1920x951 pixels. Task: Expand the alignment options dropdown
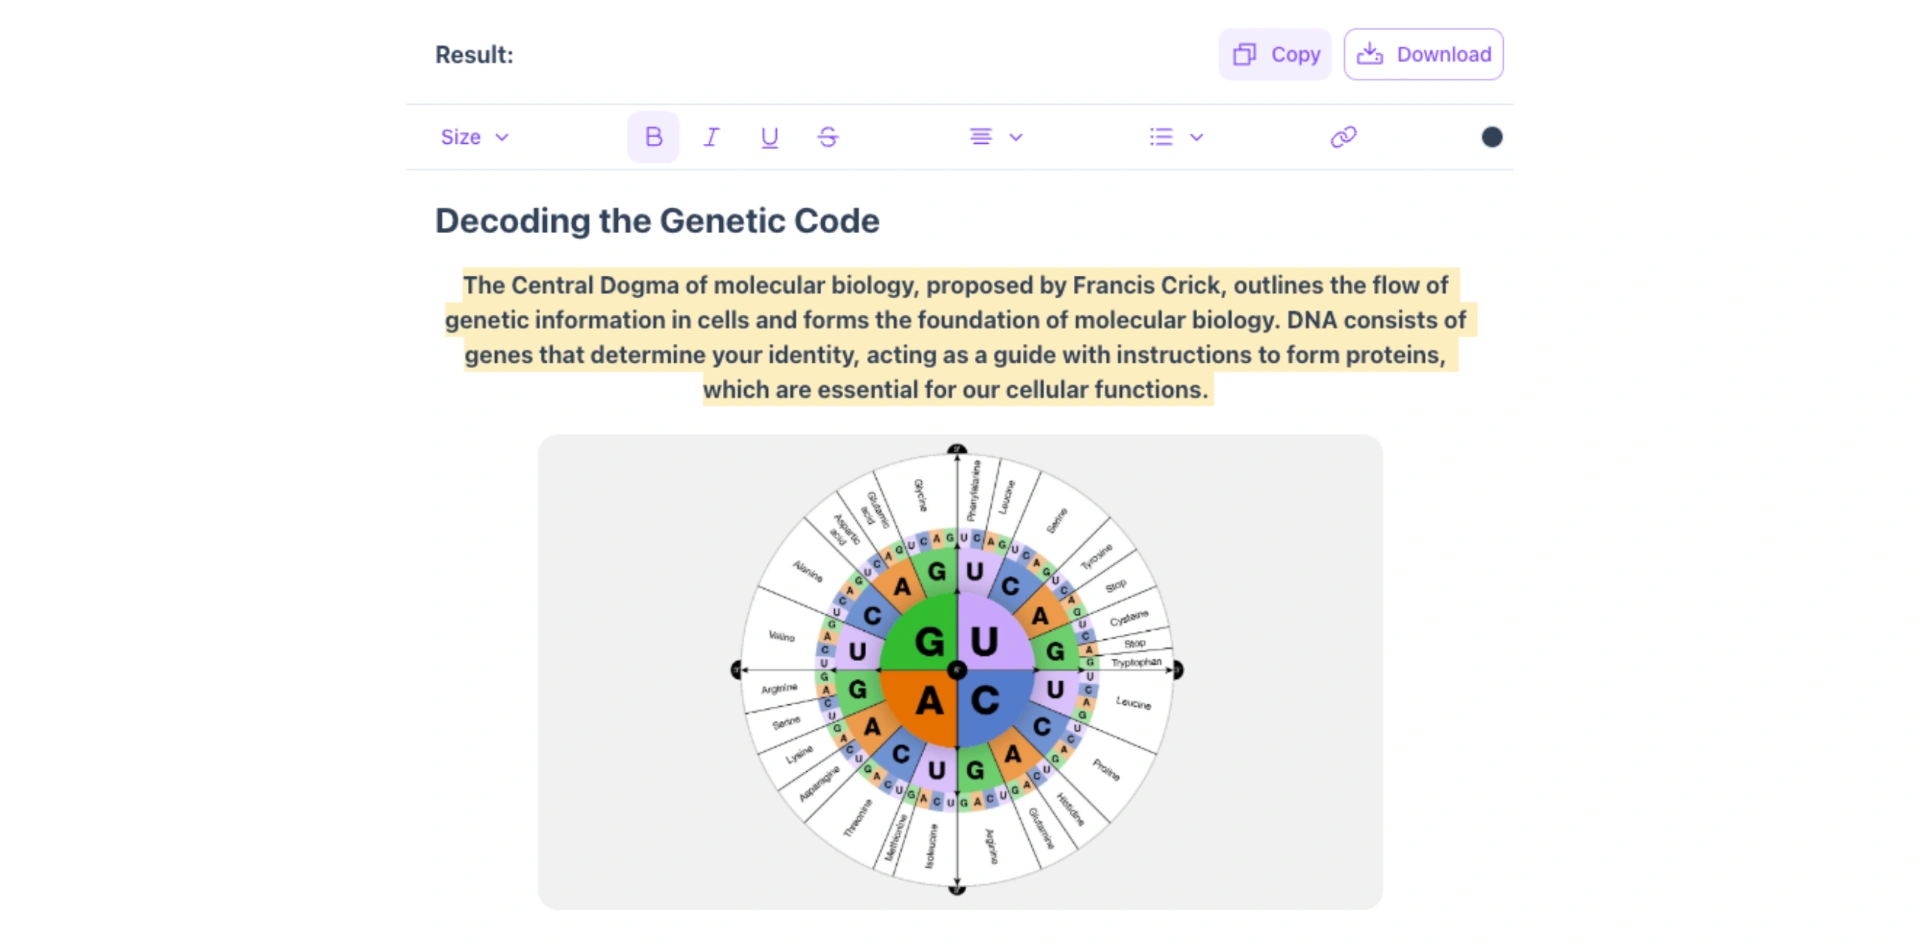click(x=1015, y=137)
